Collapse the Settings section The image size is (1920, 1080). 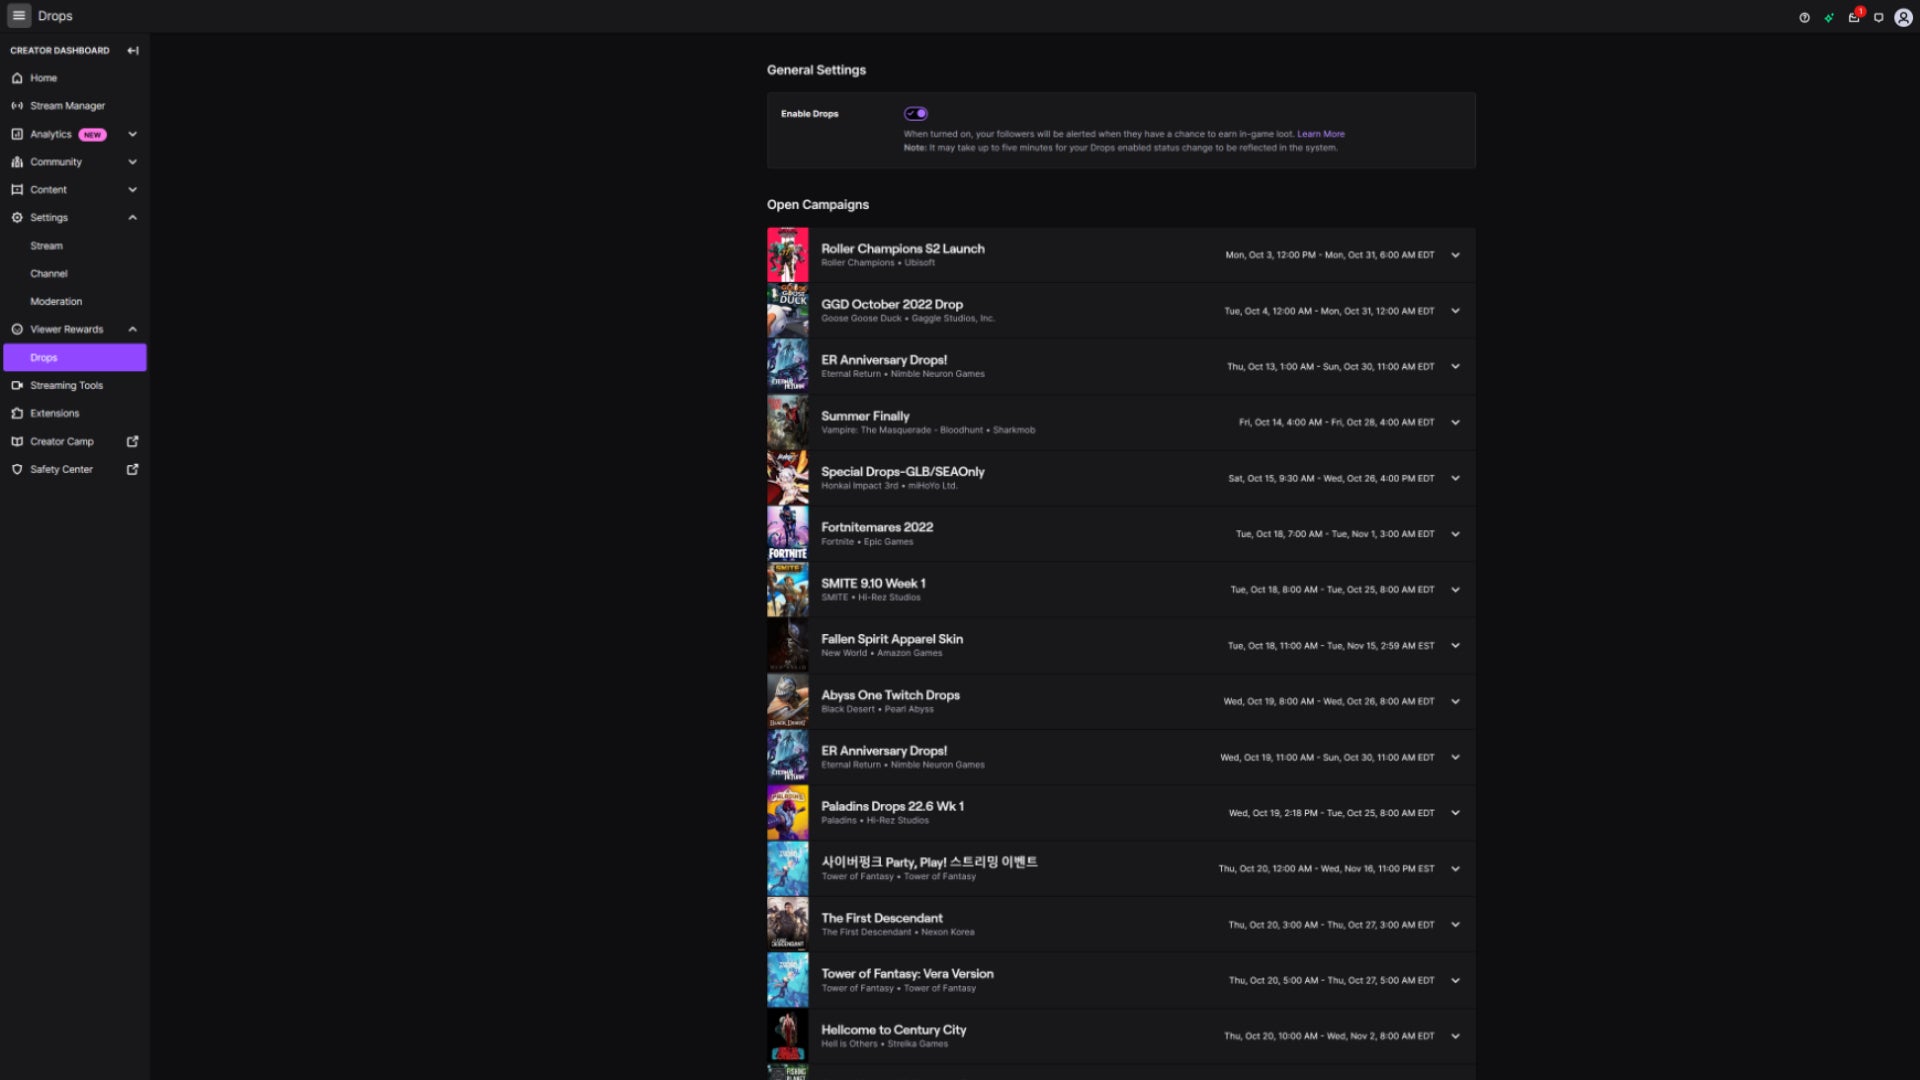point(133,217)
